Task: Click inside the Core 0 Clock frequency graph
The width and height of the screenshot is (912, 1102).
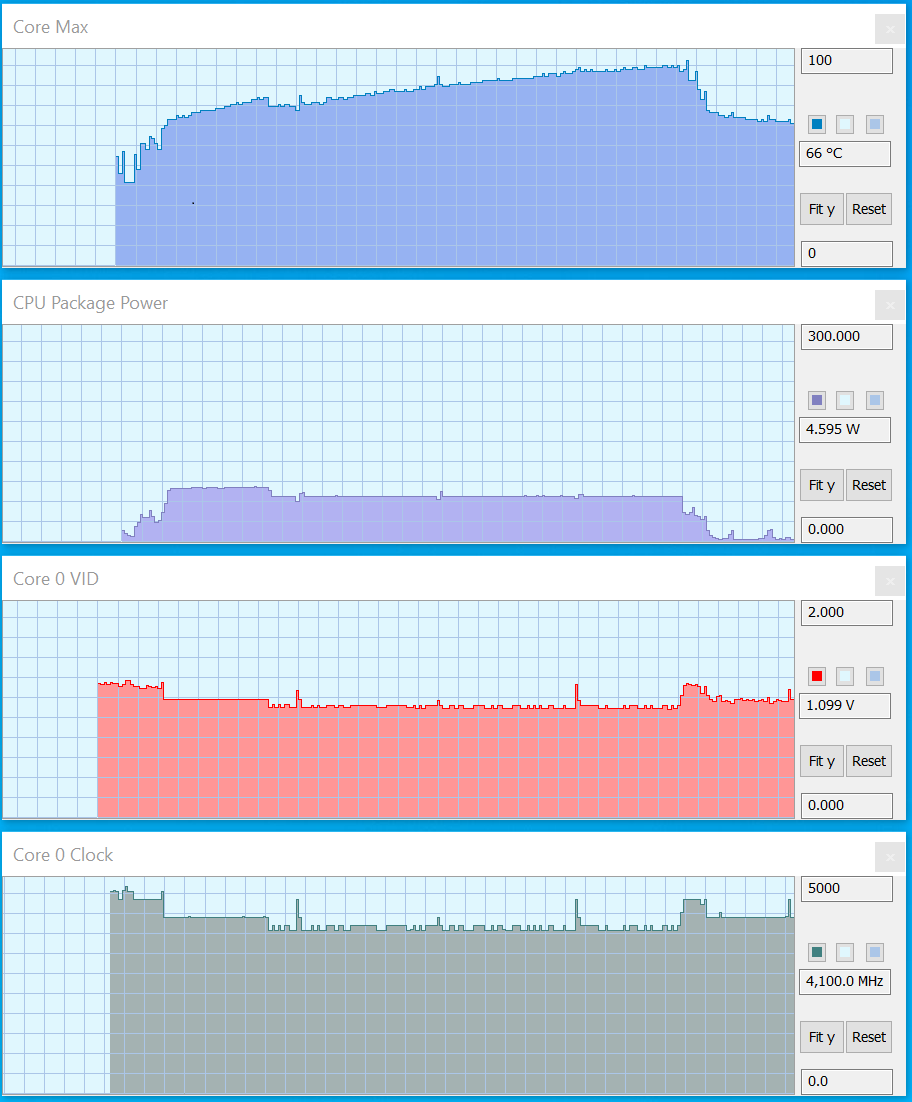Action: click(398, 985)
